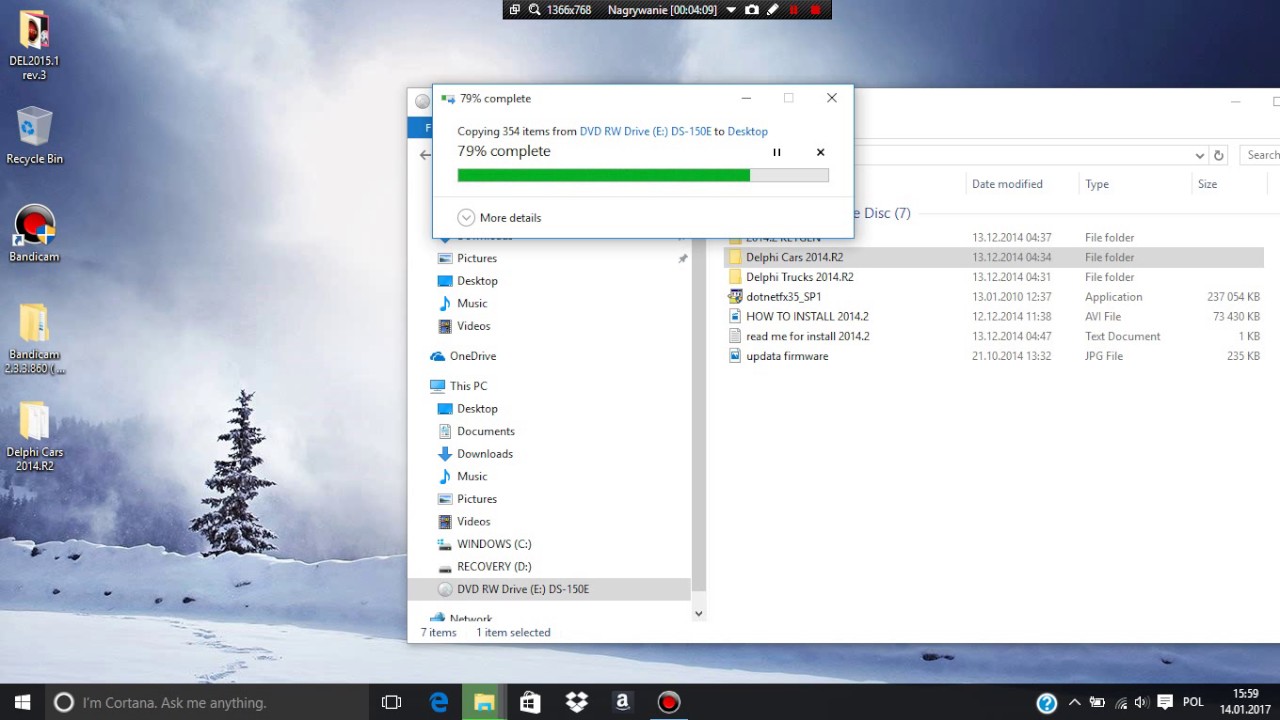Open Amazon from the taskbar

click(x=623, y=703)
